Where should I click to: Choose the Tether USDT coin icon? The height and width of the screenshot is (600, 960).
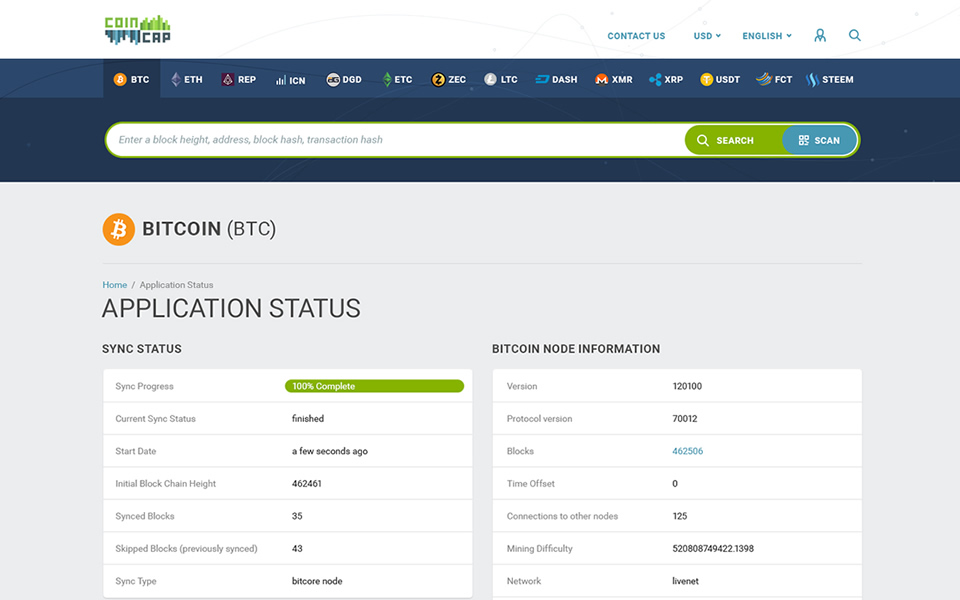pyautogui.click(x=706, y=79)
